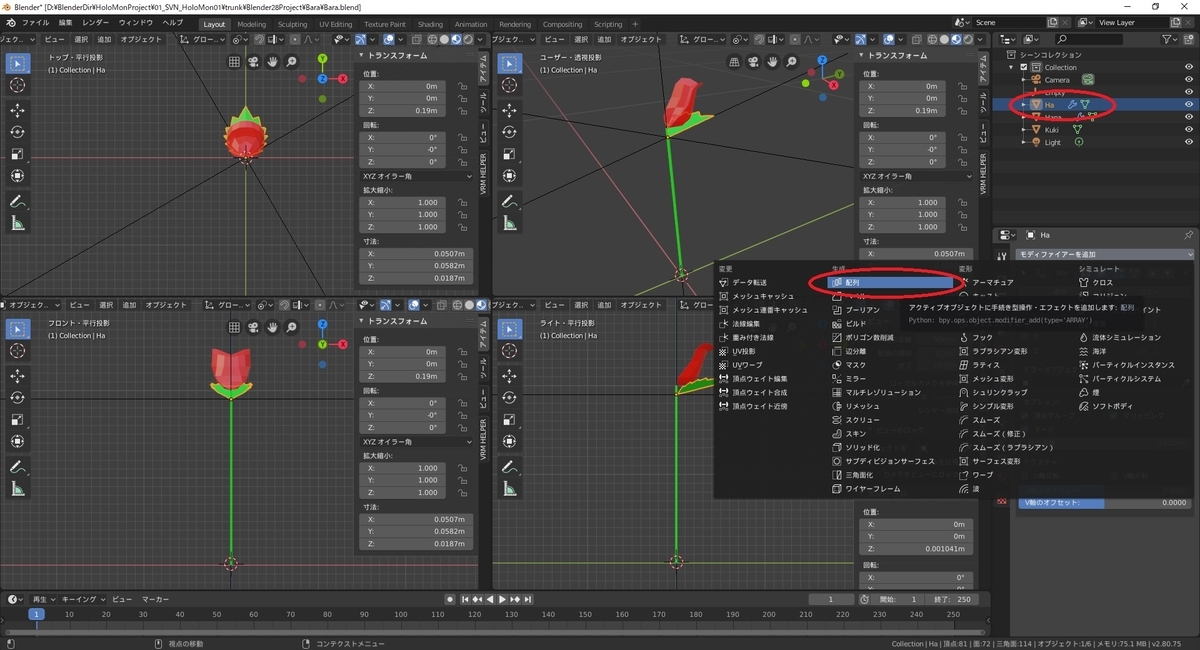
Task: Click the wrench modifier icon on Ha row
Action: coord(1072,104)
